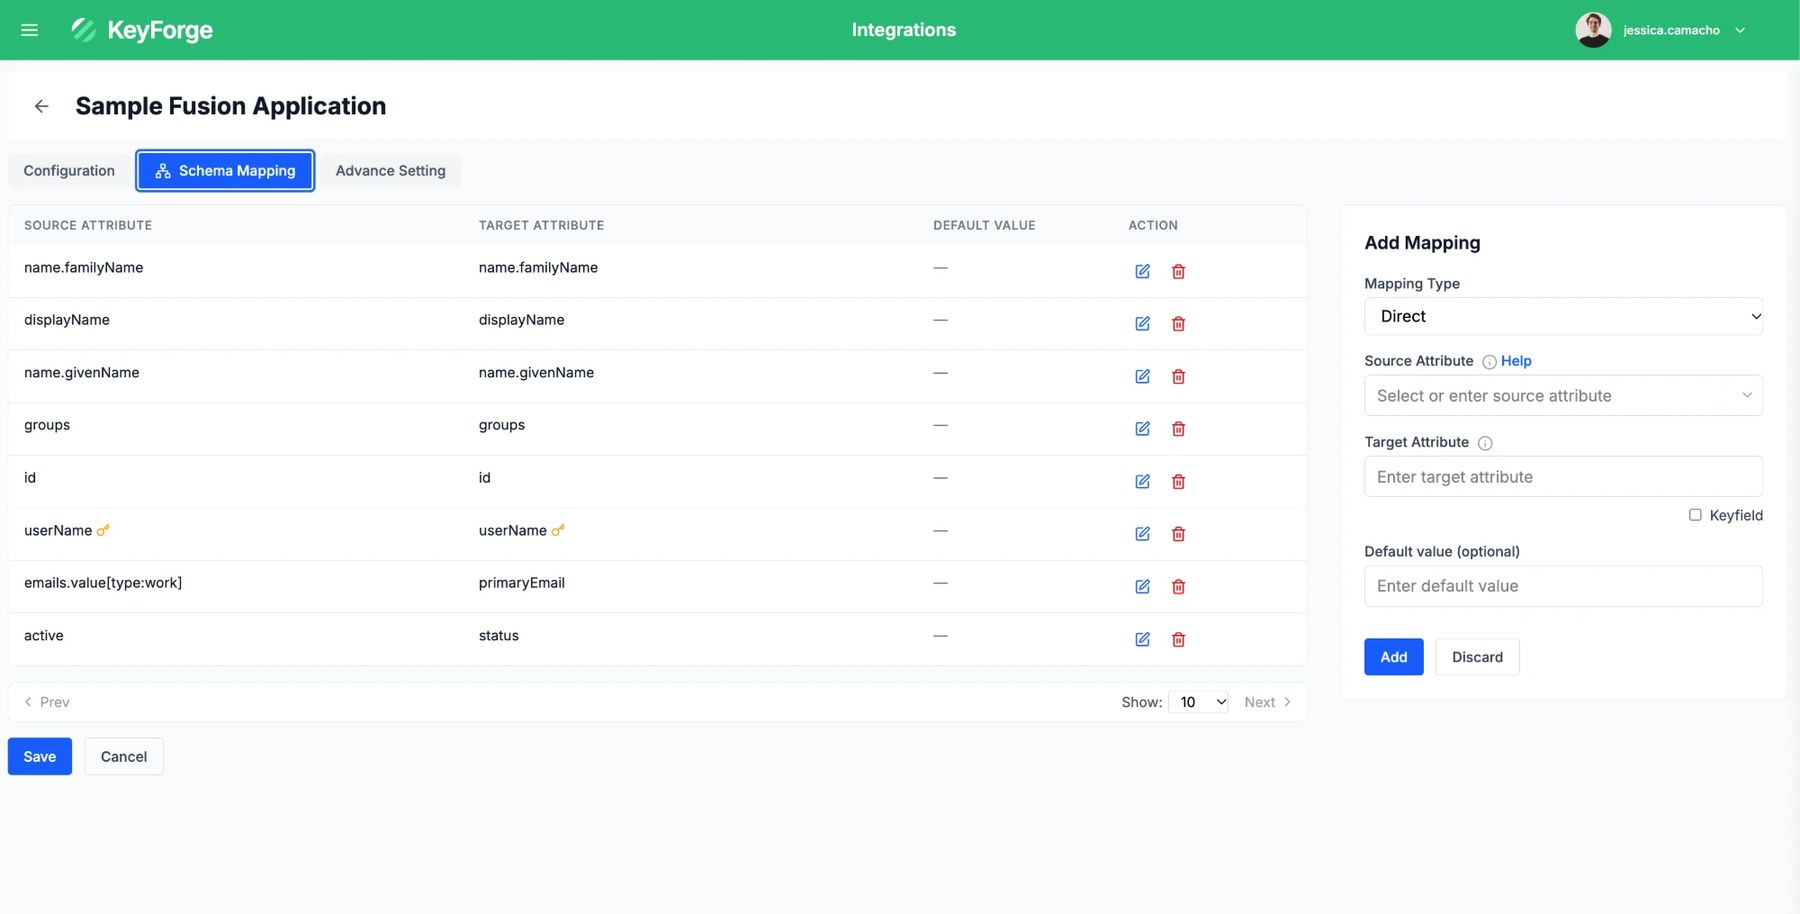Viewport: 1800px width, 914px height.
Task: Edit the userName mapping row
Action: 1142,534
